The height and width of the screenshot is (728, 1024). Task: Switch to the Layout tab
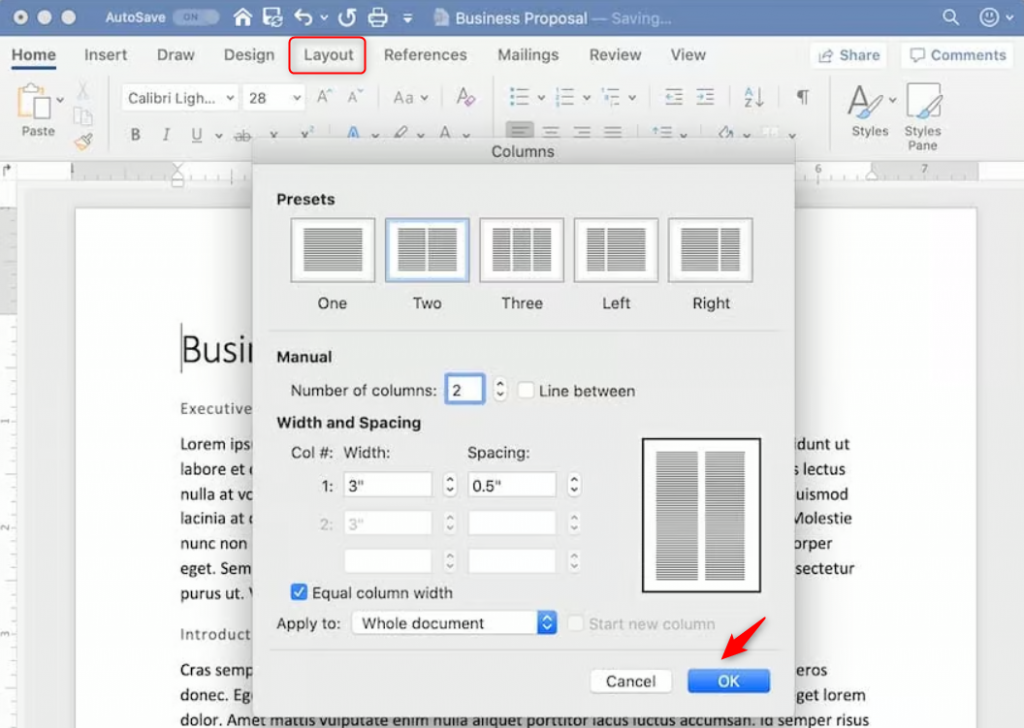pyautogui.click(x=328, y=55)
